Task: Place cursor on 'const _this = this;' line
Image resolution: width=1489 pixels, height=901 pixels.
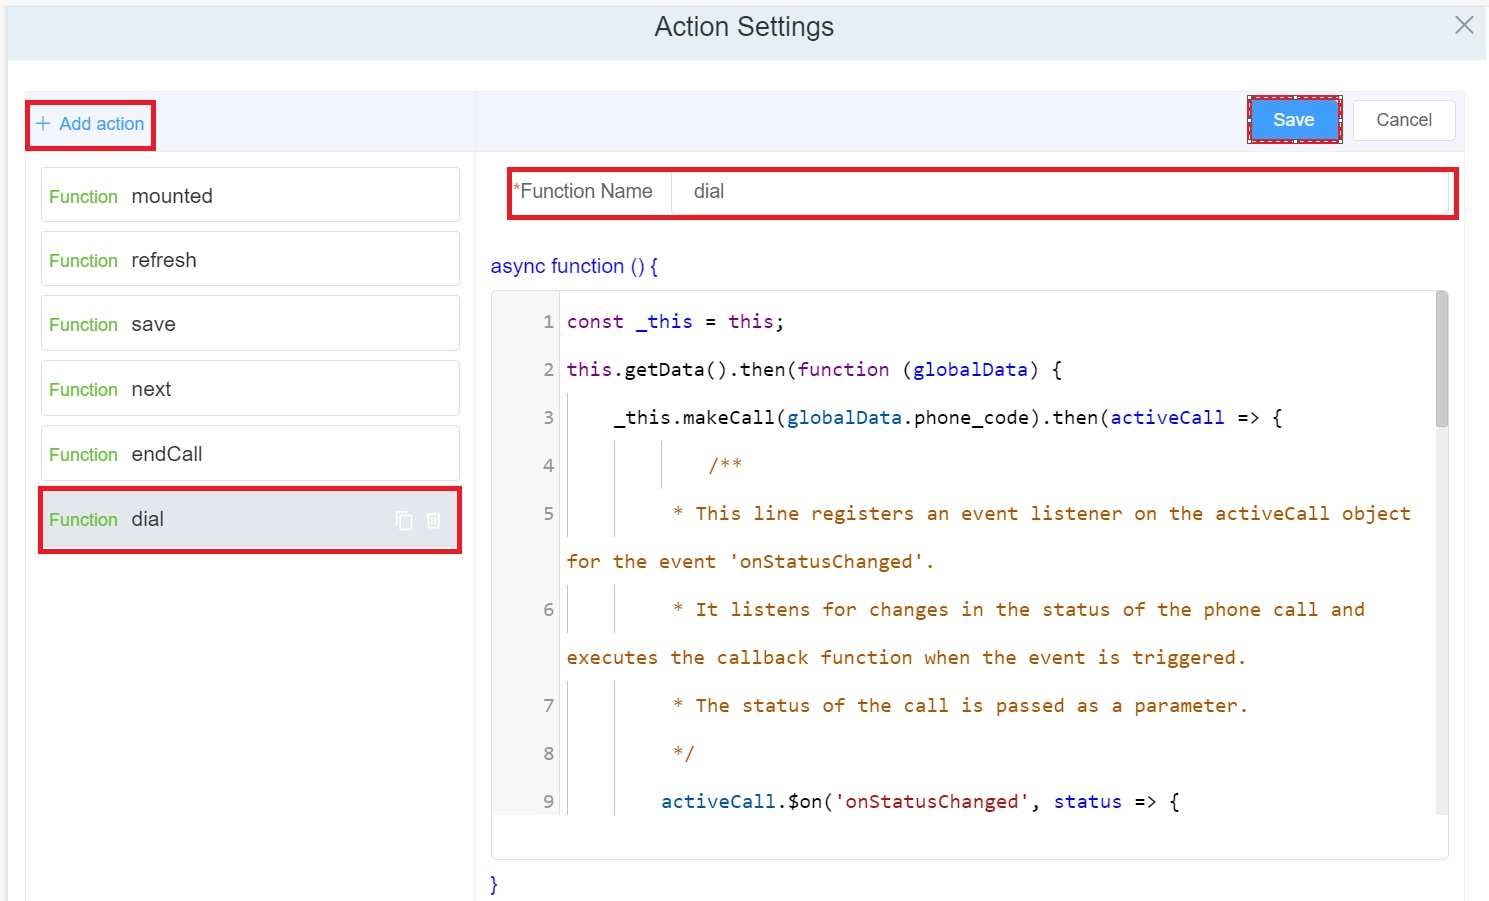Action: tap(675, 322)
